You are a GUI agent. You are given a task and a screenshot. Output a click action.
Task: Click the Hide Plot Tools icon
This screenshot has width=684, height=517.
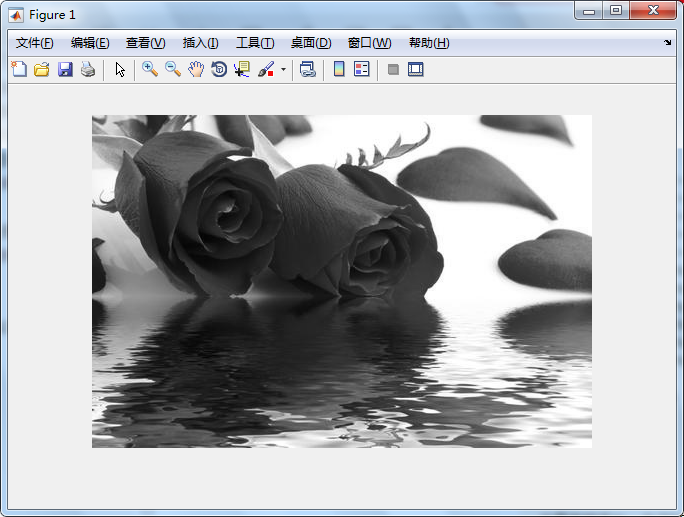pyautogui.click(x=393, y=69)
